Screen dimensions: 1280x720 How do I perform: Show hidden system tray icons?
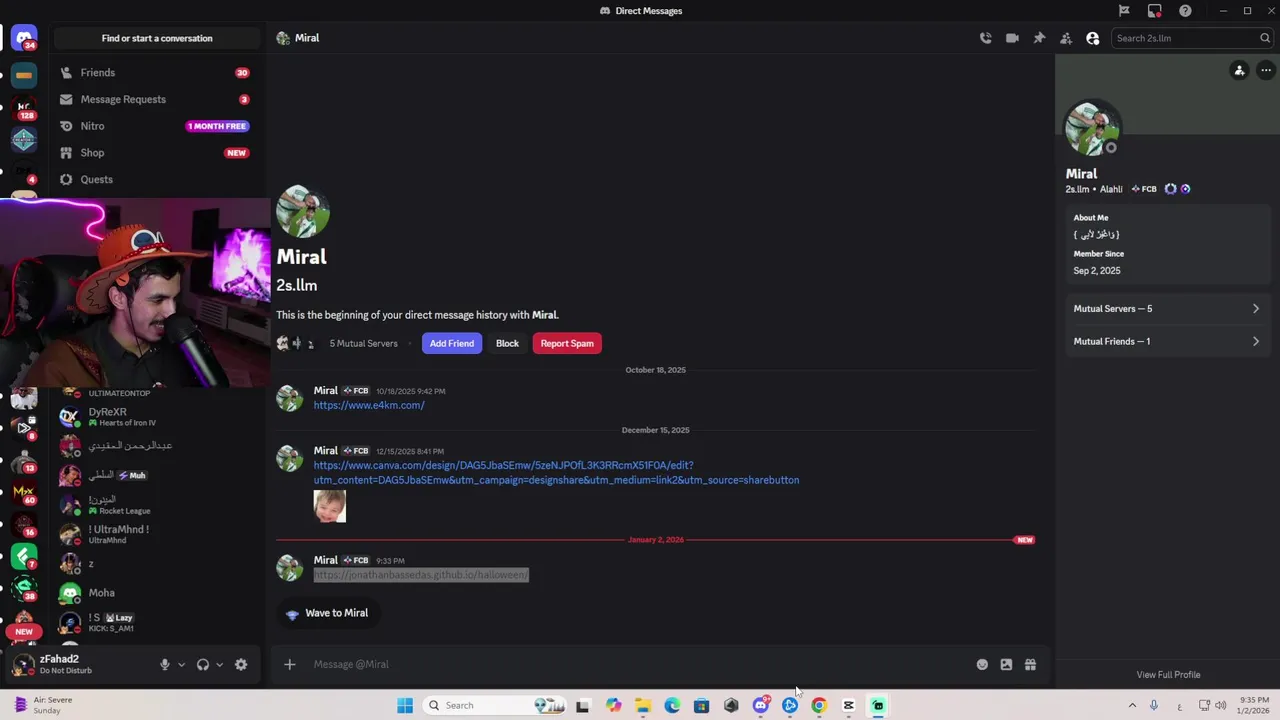(x=1132, y=705)
